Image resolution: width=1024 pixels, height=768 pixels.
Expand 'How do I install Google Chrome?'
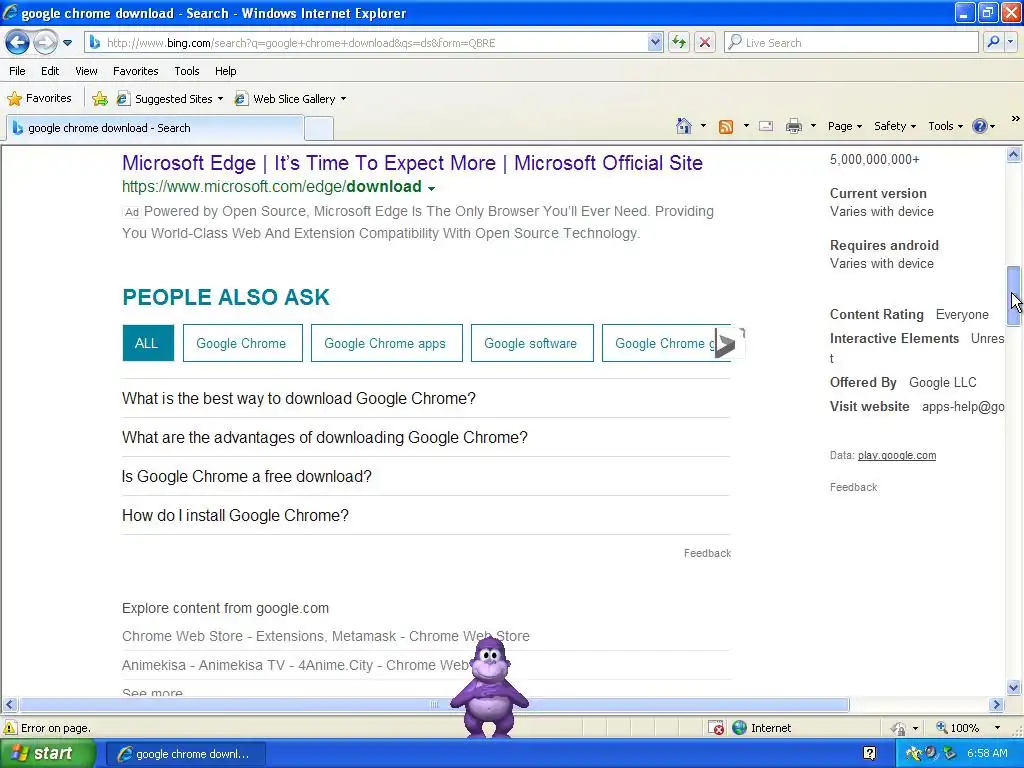click(x=425, y=515)
